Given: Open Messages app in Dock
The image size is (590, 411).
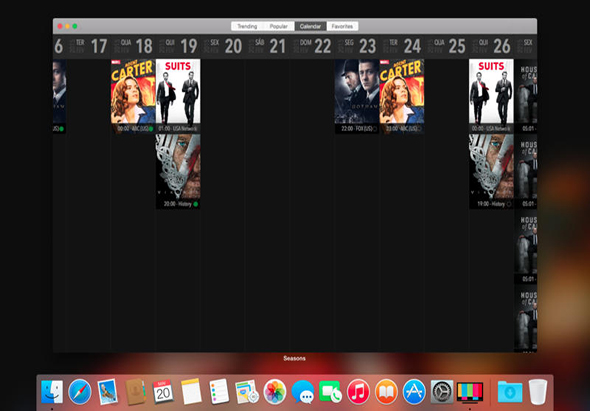Looking at the screenshot, I should pyautogui.click(x=303, y=392).
